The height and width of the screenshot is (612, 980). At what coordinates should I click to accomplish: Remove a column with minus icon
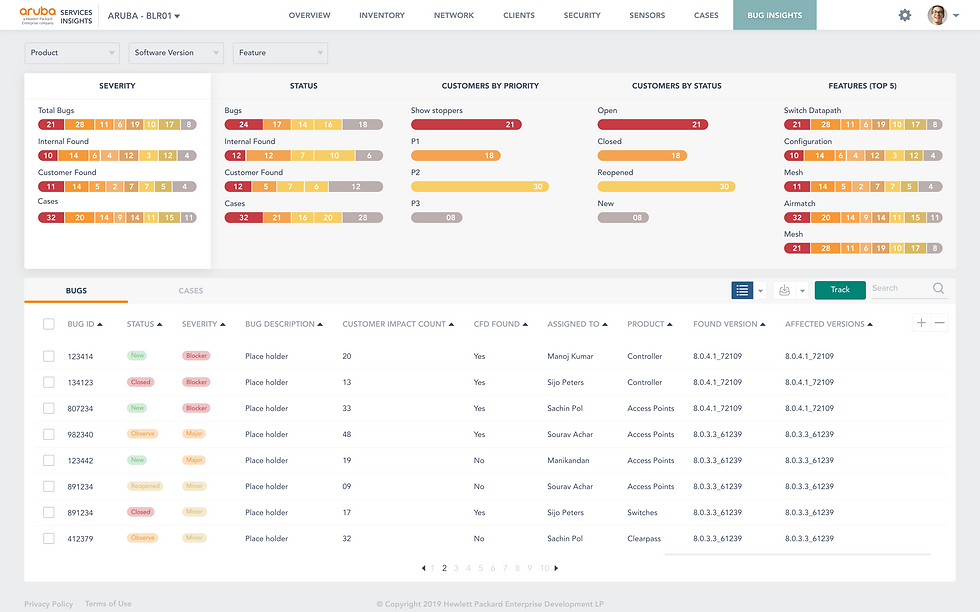939,323
